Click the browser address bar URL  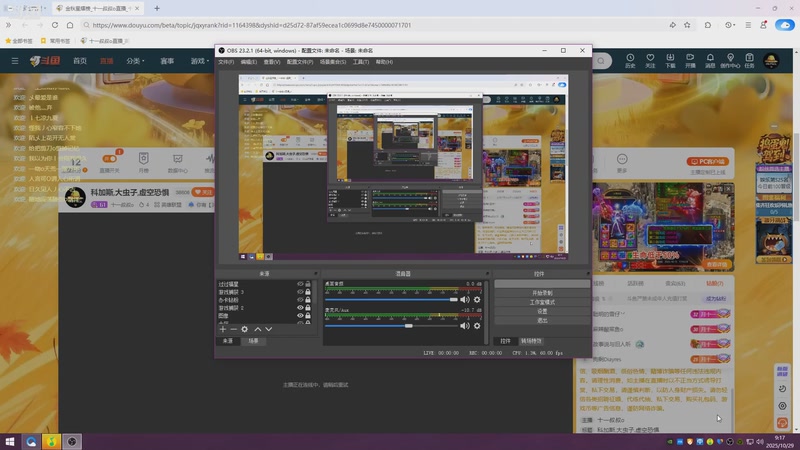[x=252, y=25]
